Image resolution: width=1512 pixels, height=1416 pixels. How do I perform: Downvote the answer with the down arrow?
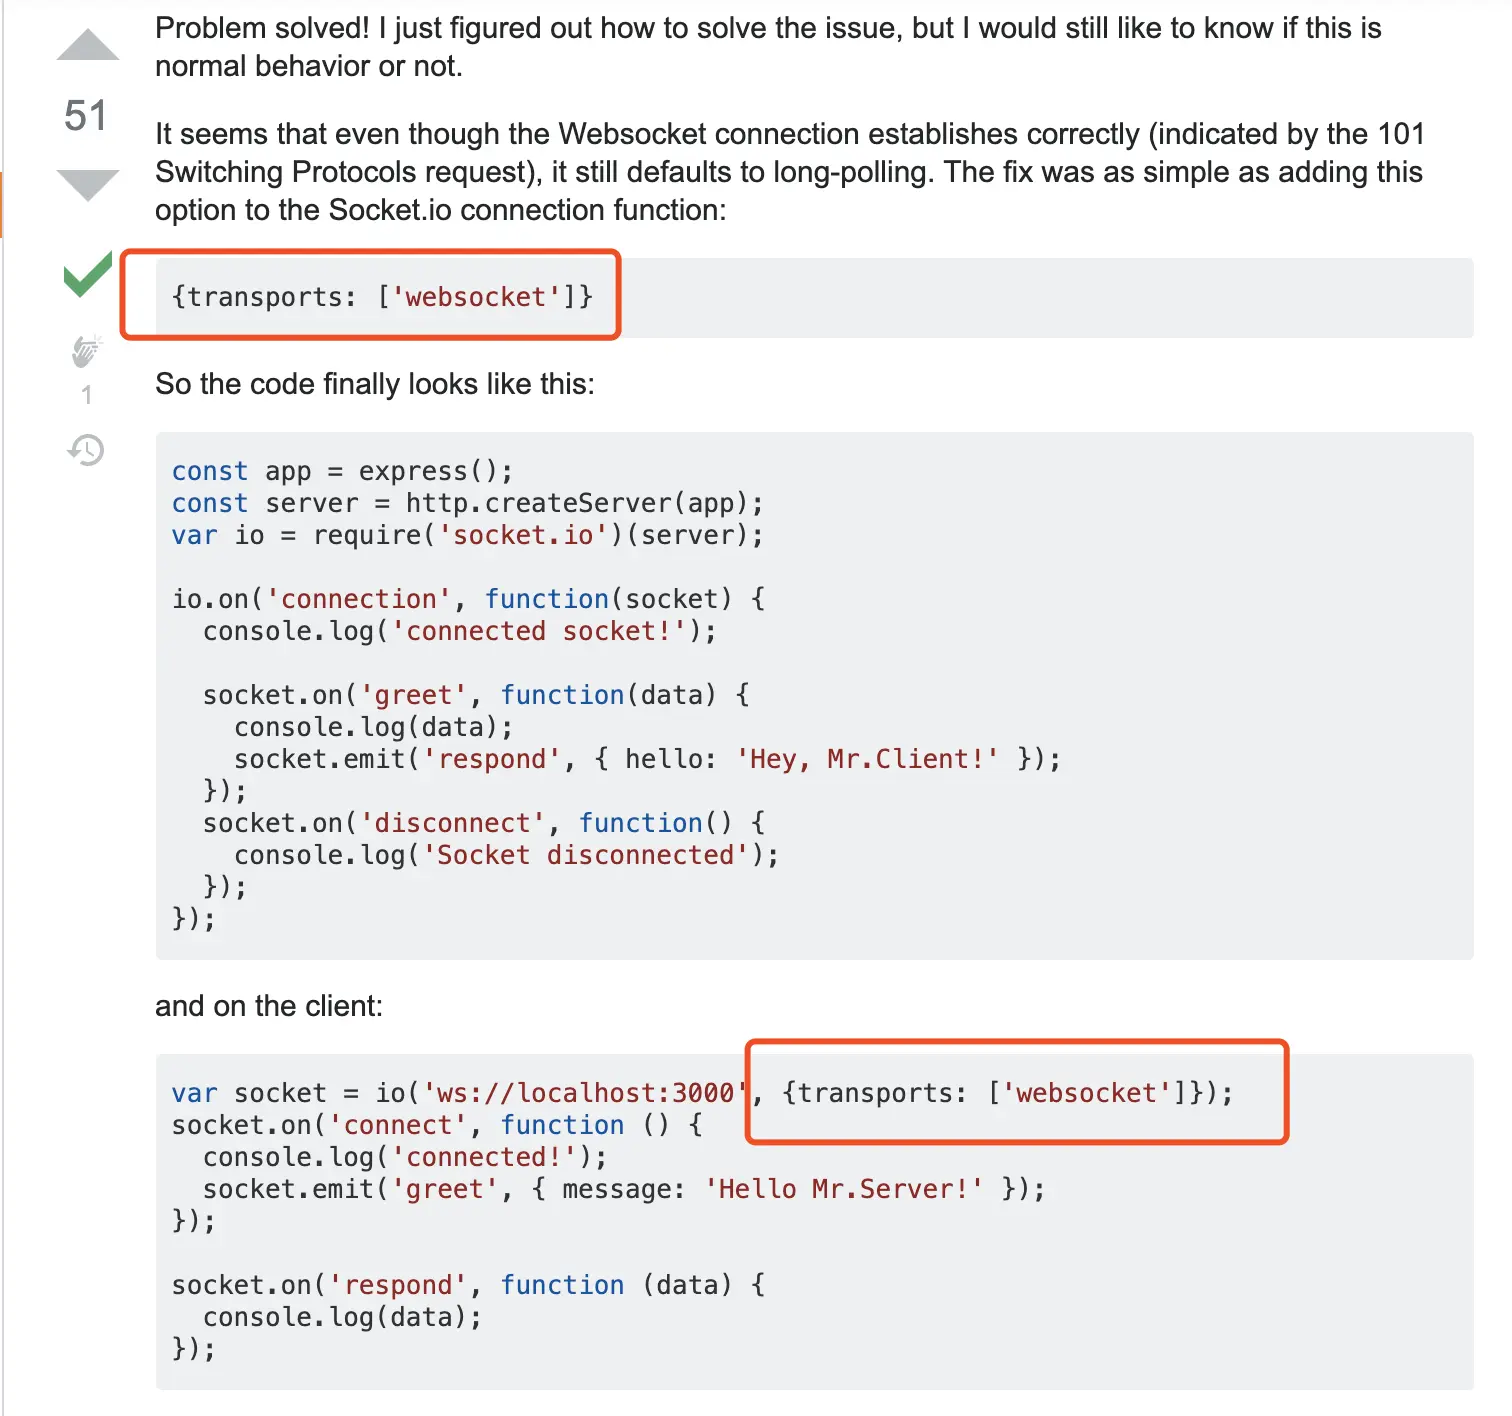point(88,185)
